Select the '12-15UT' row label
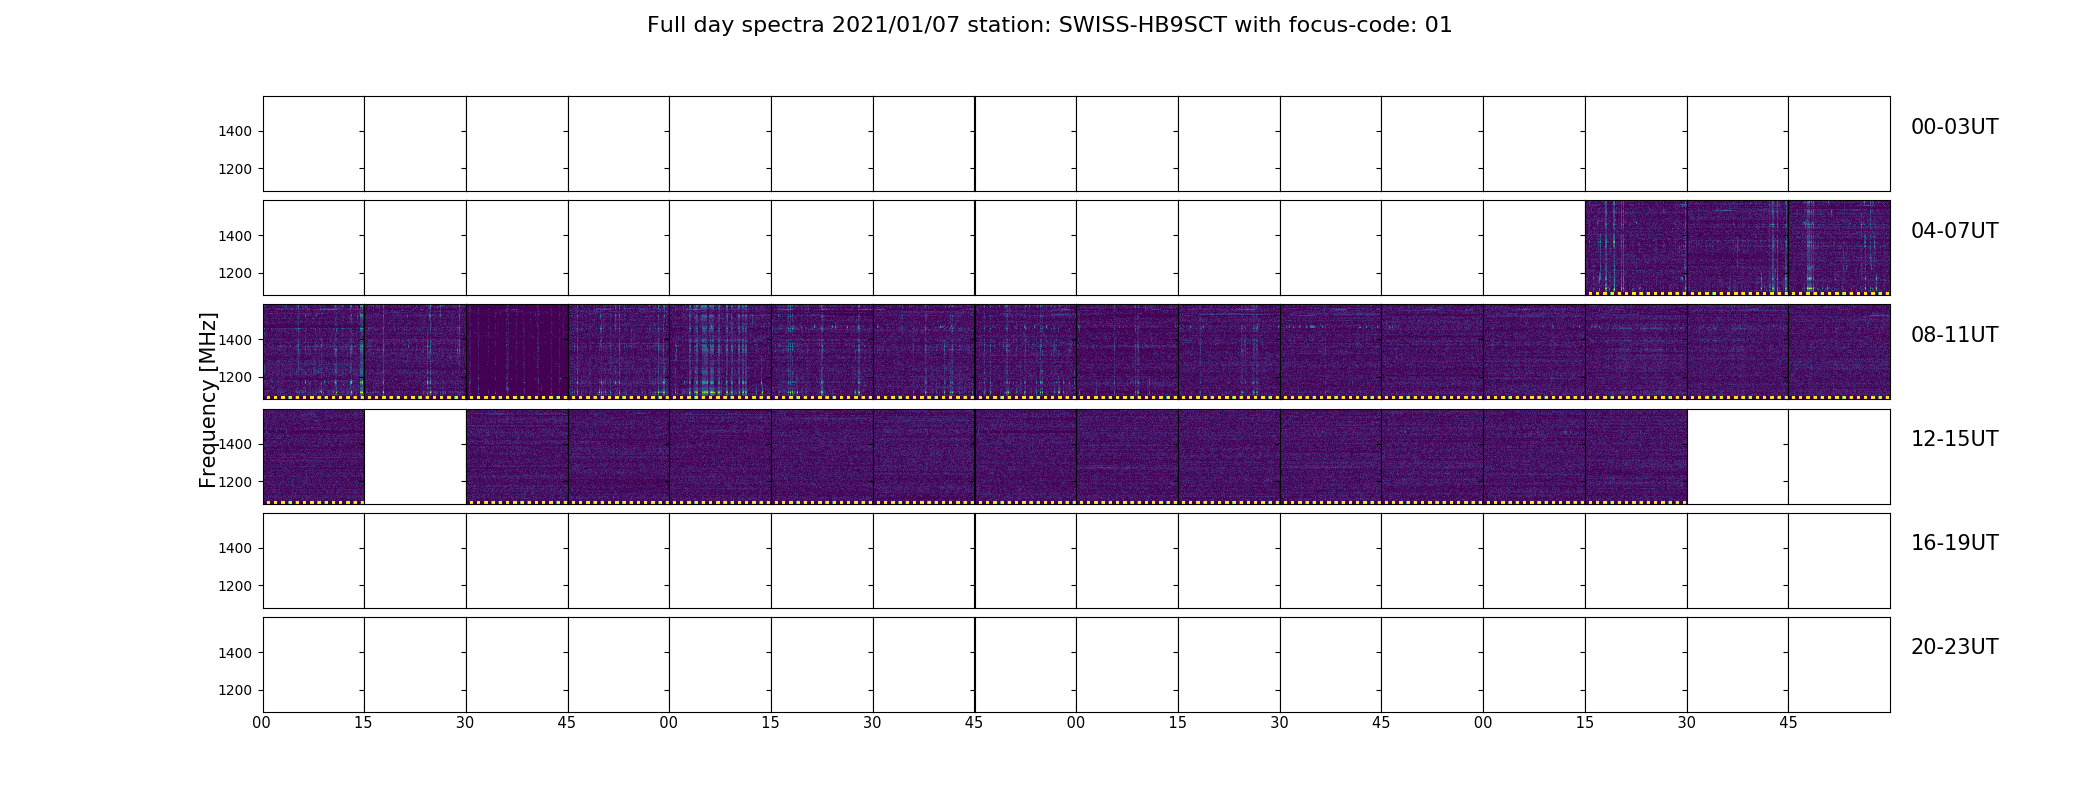The width and height of the screenshot is (2100, 800). (1954, 439)
